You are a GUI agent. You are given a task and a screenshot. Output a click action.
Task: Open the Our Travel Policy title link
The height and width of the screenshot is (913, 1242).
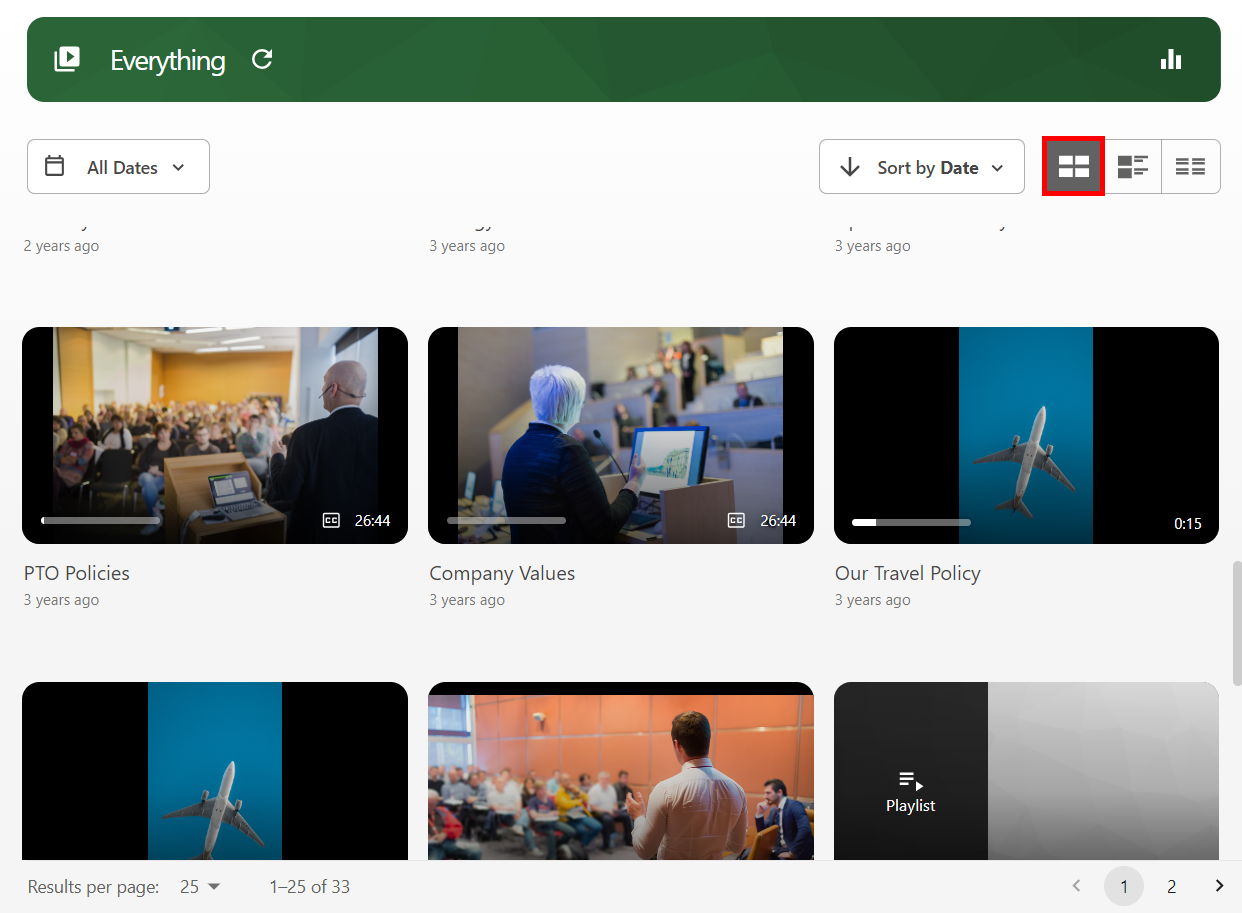907,573
